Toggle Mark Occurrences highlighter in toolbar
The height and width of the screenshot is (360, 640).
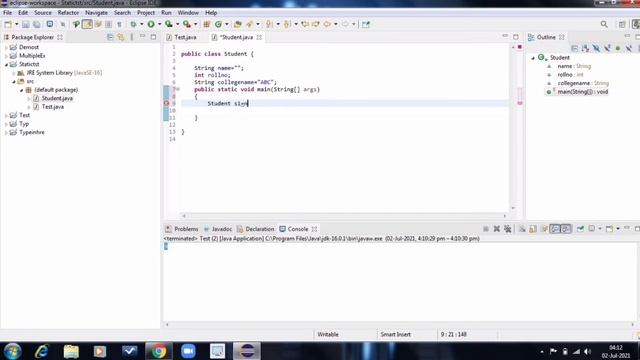pos(87,24)
